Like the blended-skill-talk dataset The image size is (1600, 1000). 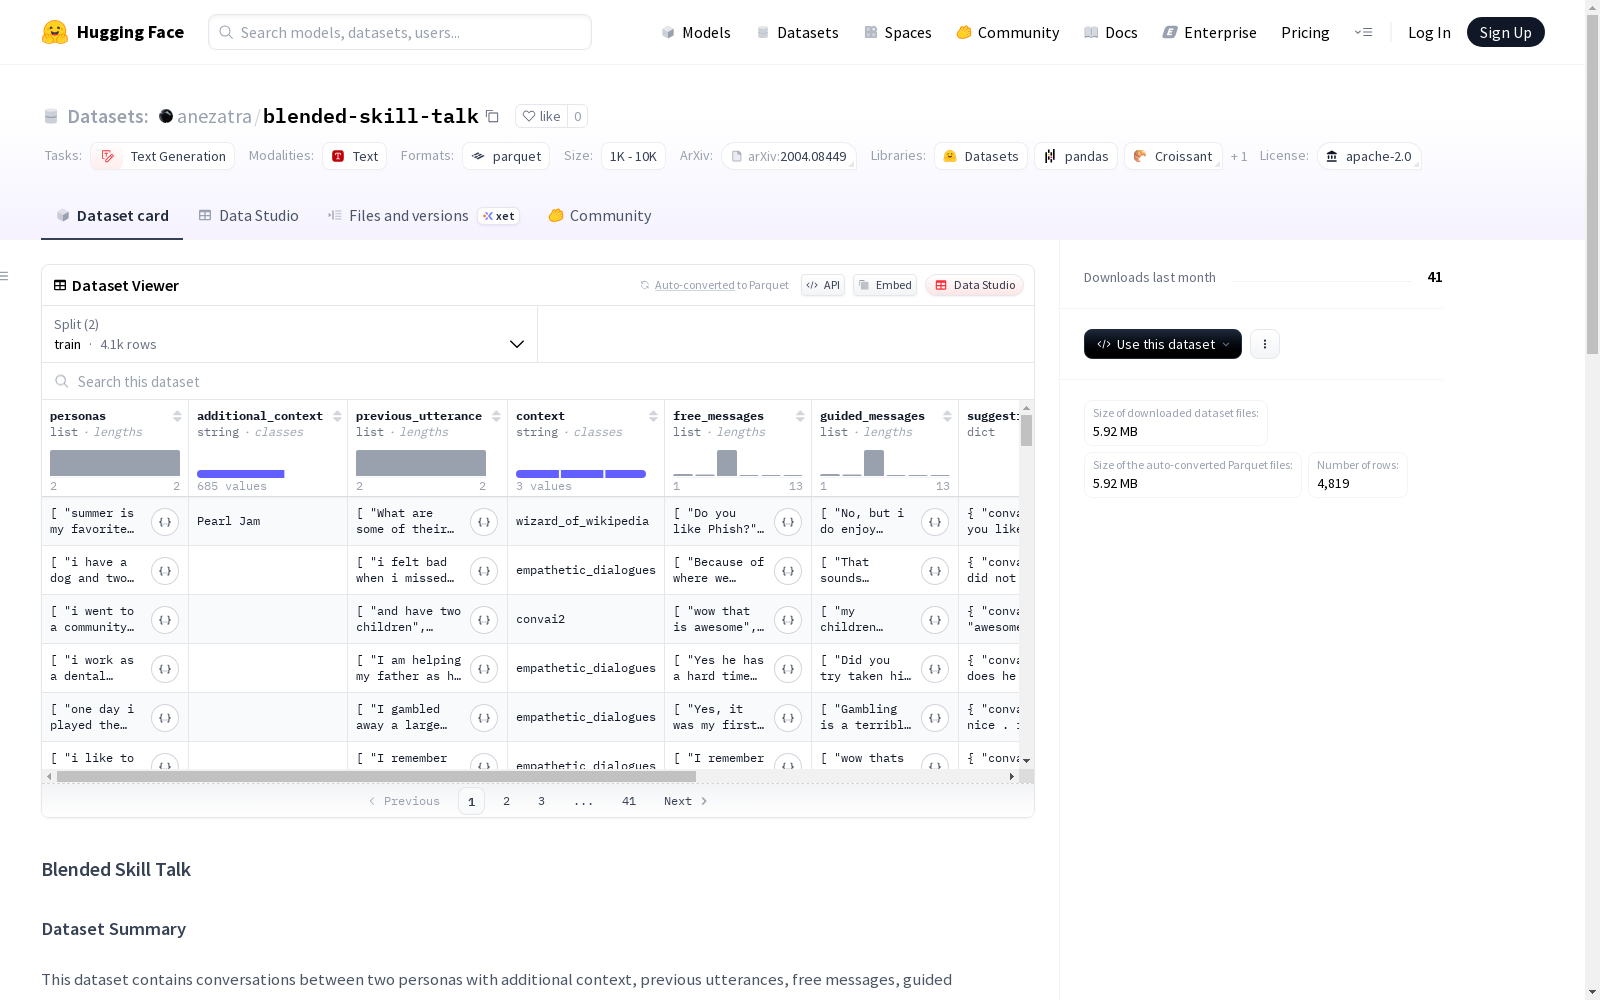pyautogui.click(x=541, y=116)
